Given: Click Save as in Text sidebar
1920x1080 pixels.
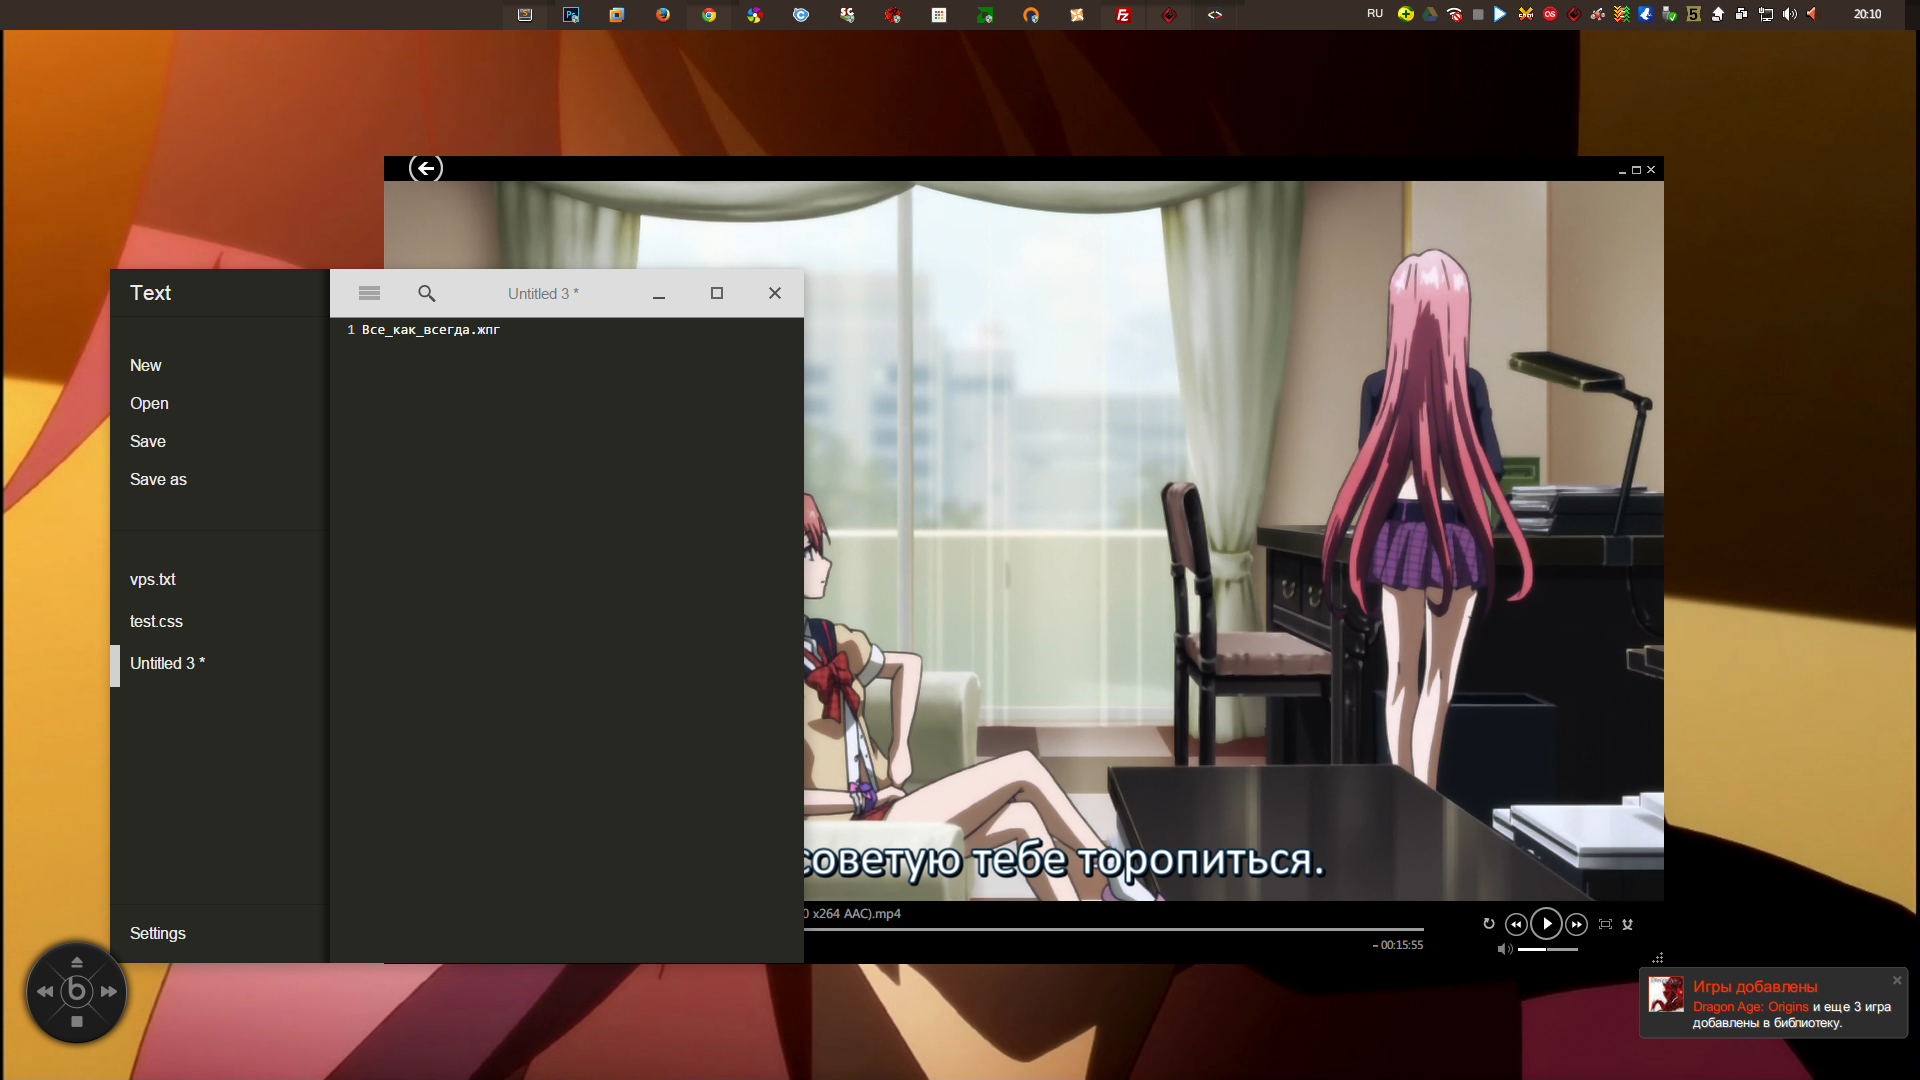Looking at the screenshot, I should tap(158, 480).
